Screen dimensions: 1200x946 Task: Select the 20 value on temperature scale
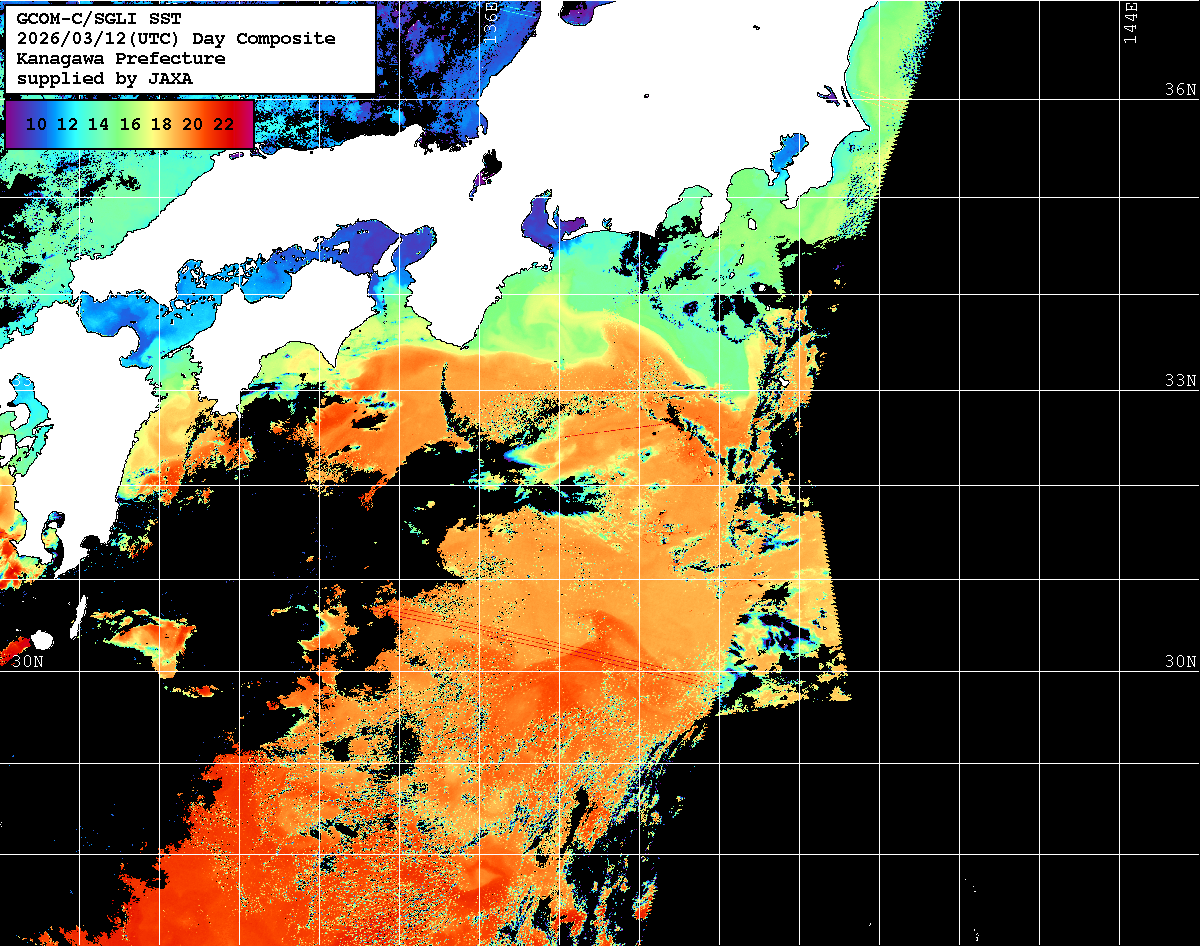click(x=192, y=124)
